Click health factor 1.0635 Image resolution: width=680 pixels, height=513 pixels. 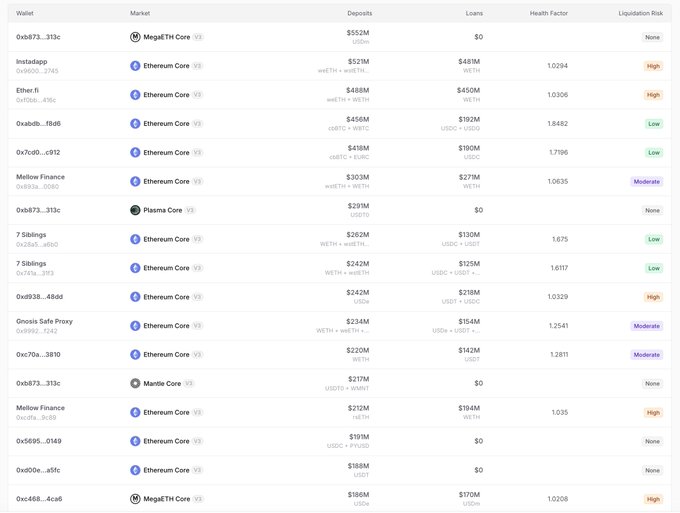(x=558, y=181)
